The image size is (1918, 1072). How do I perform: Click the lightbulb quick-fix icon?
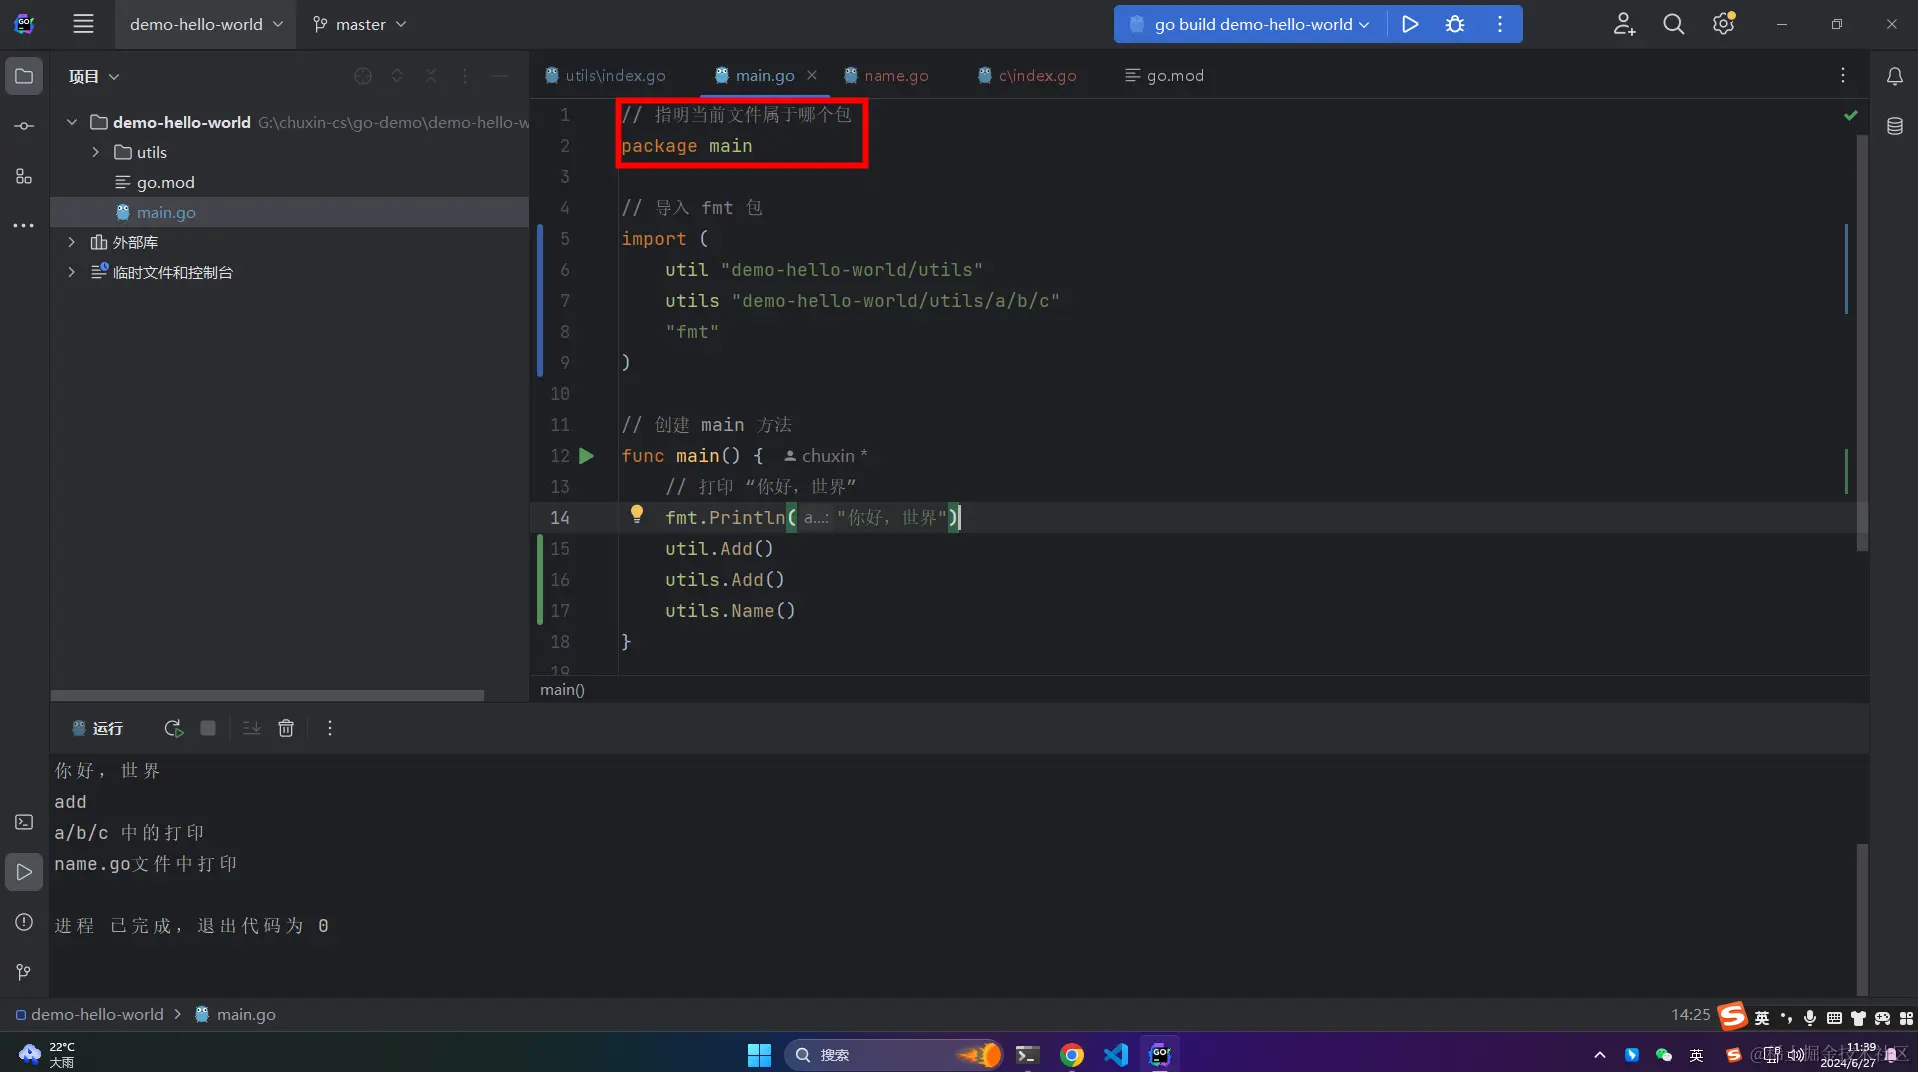pos(637,515)
